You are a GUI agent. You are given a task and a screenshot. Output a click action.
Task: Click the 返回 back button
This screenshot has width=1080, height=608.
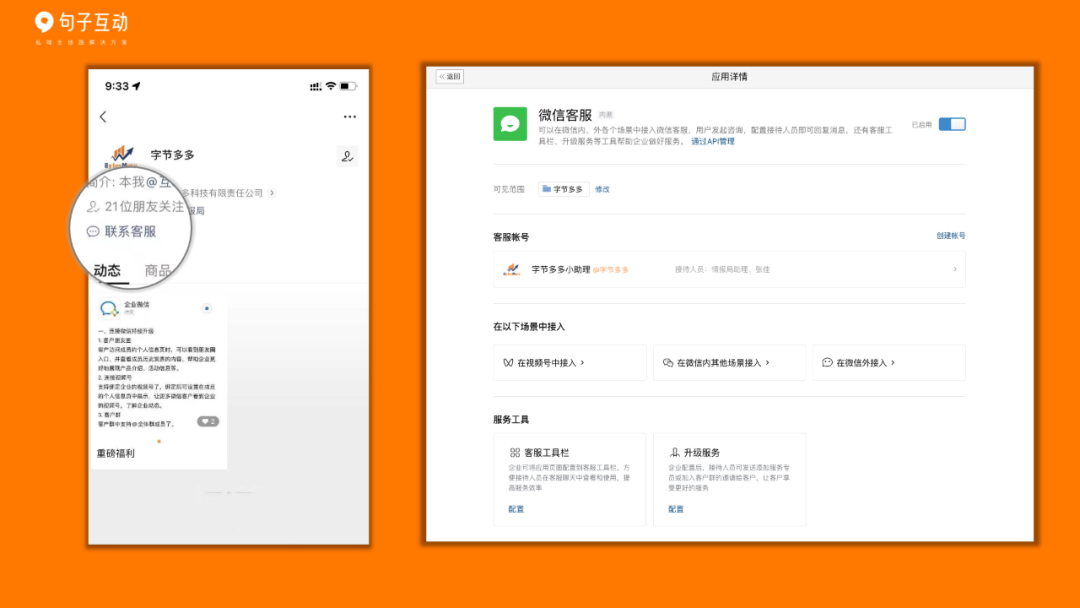pyautogui.click(x=450, y=76)
